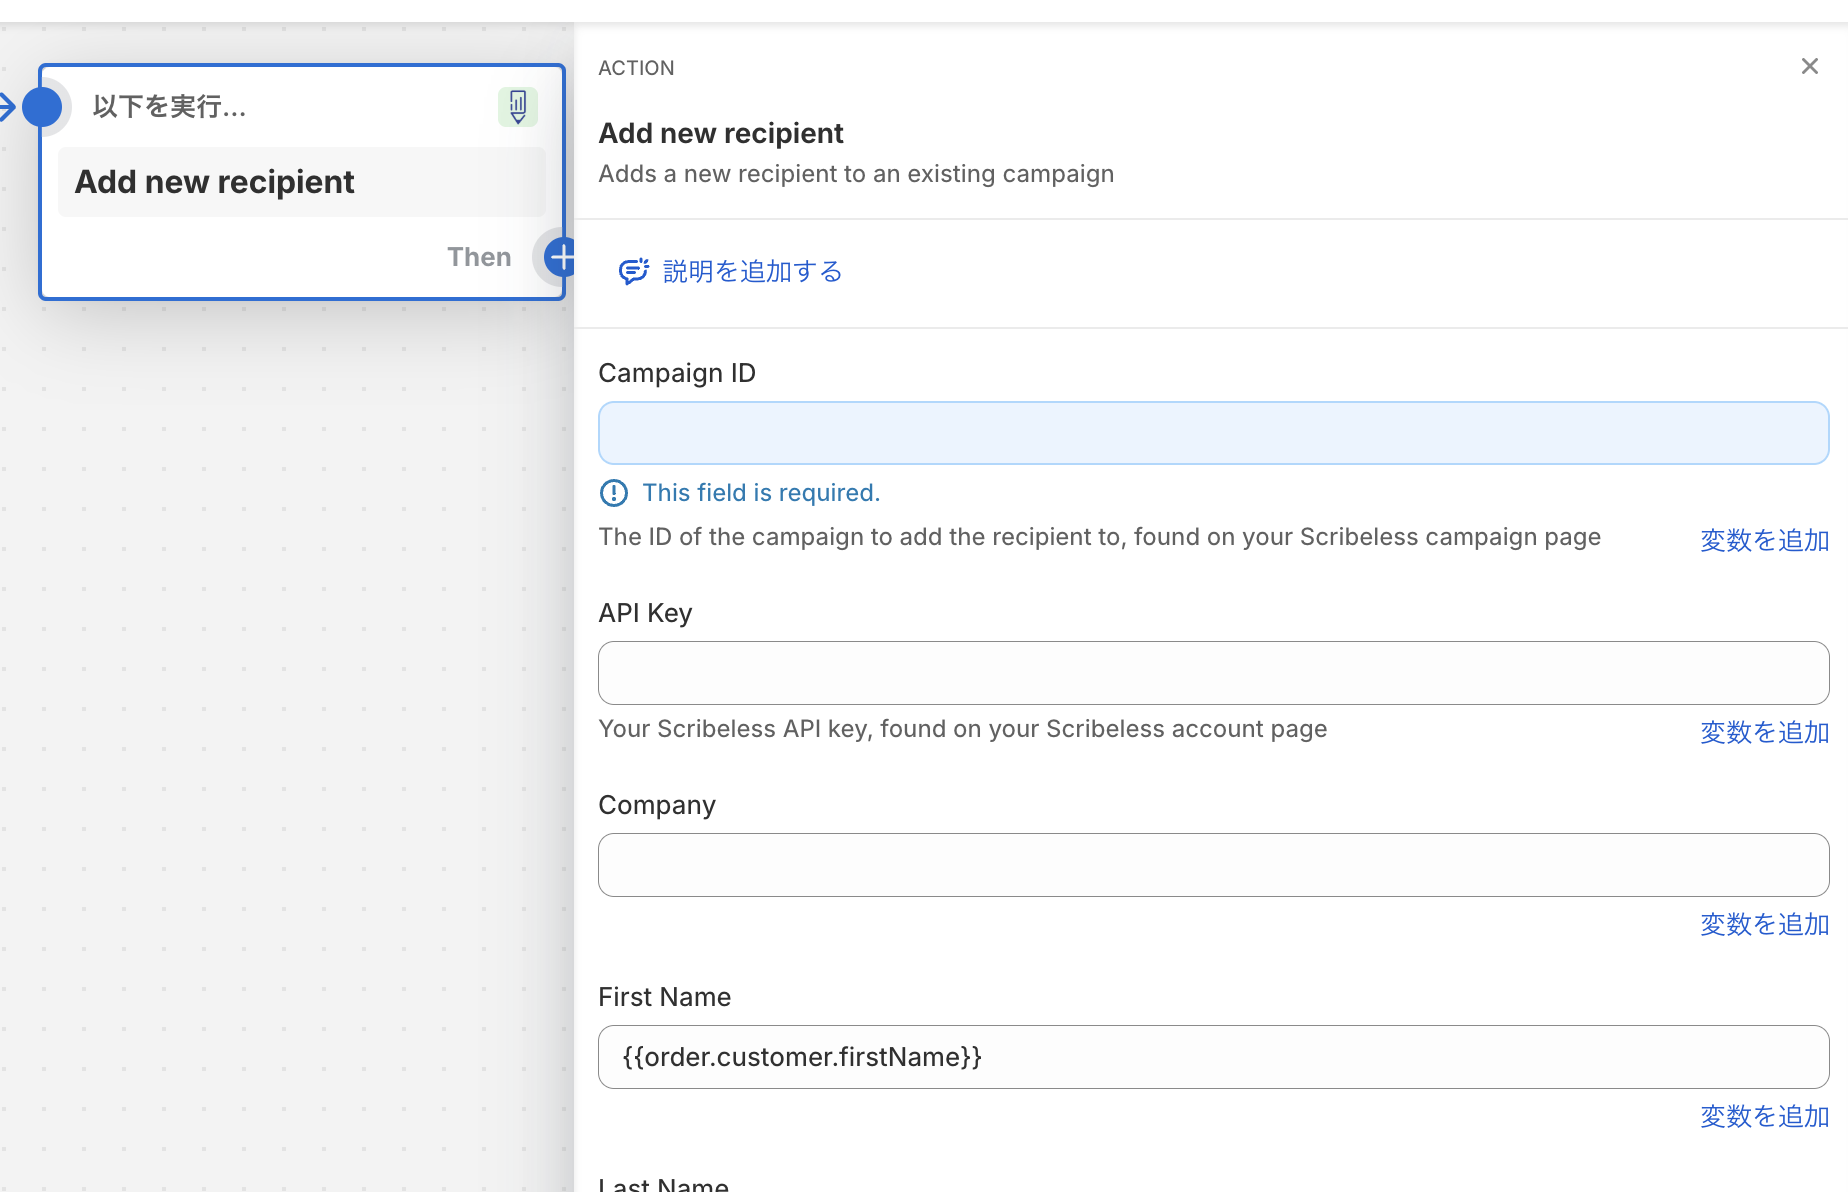This screenshot has width=1848, height=1192.
Task: Click the Add new recipient heading in the panel
Action: tap(721, 133)
